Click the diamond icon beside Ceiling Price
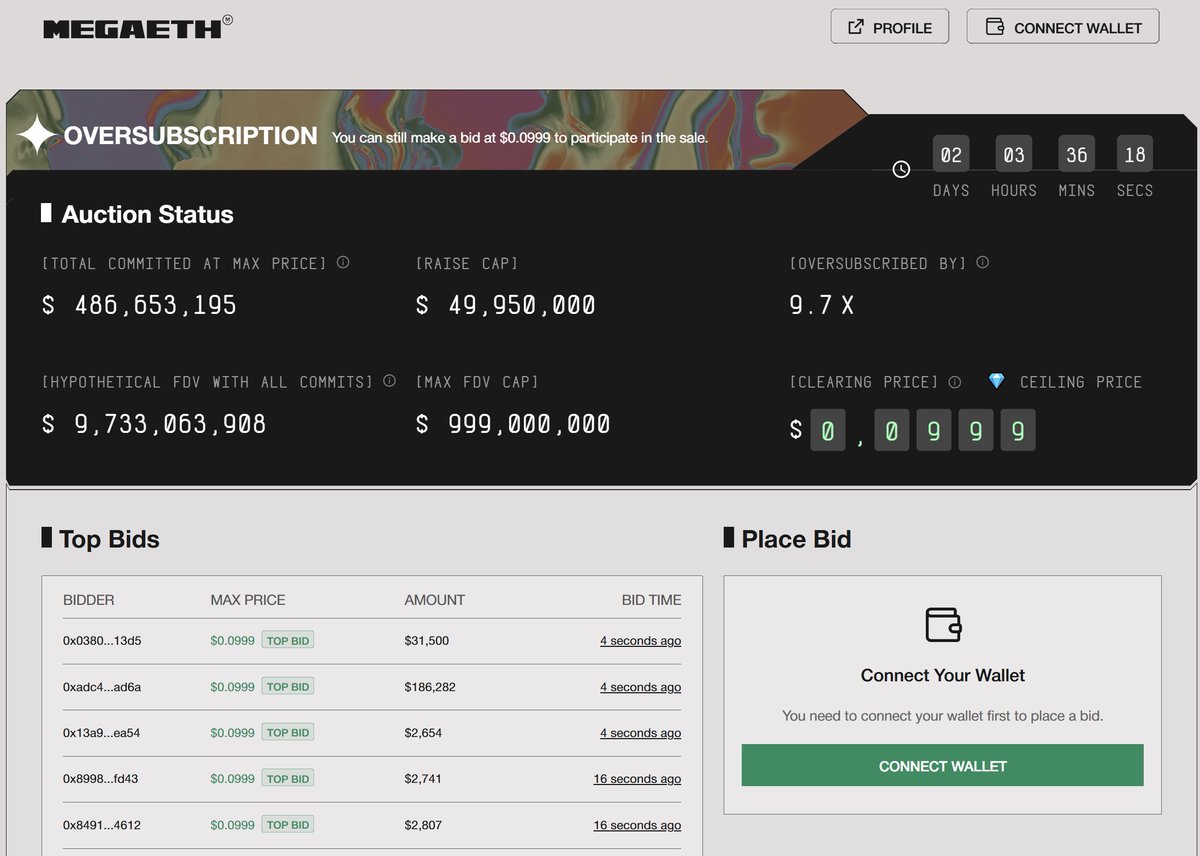Screen dimensions: 1200x856 (996, 382)
